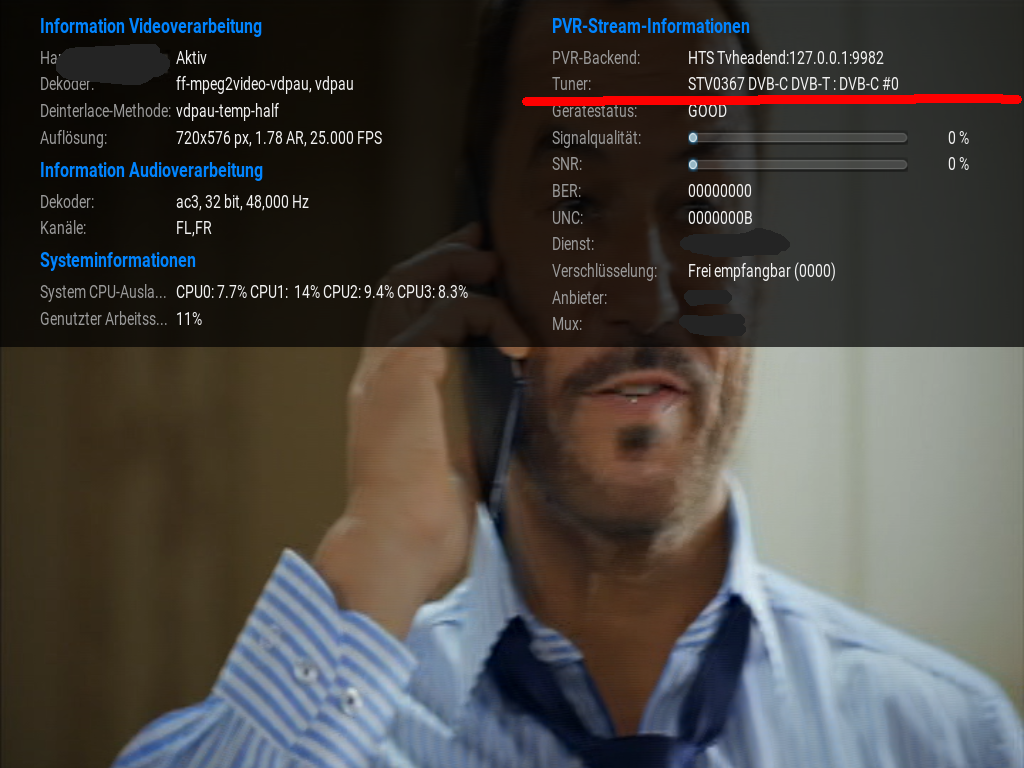1024x768 pixels.
Task: Click the SNR progress bar
Action: [797, 165]
